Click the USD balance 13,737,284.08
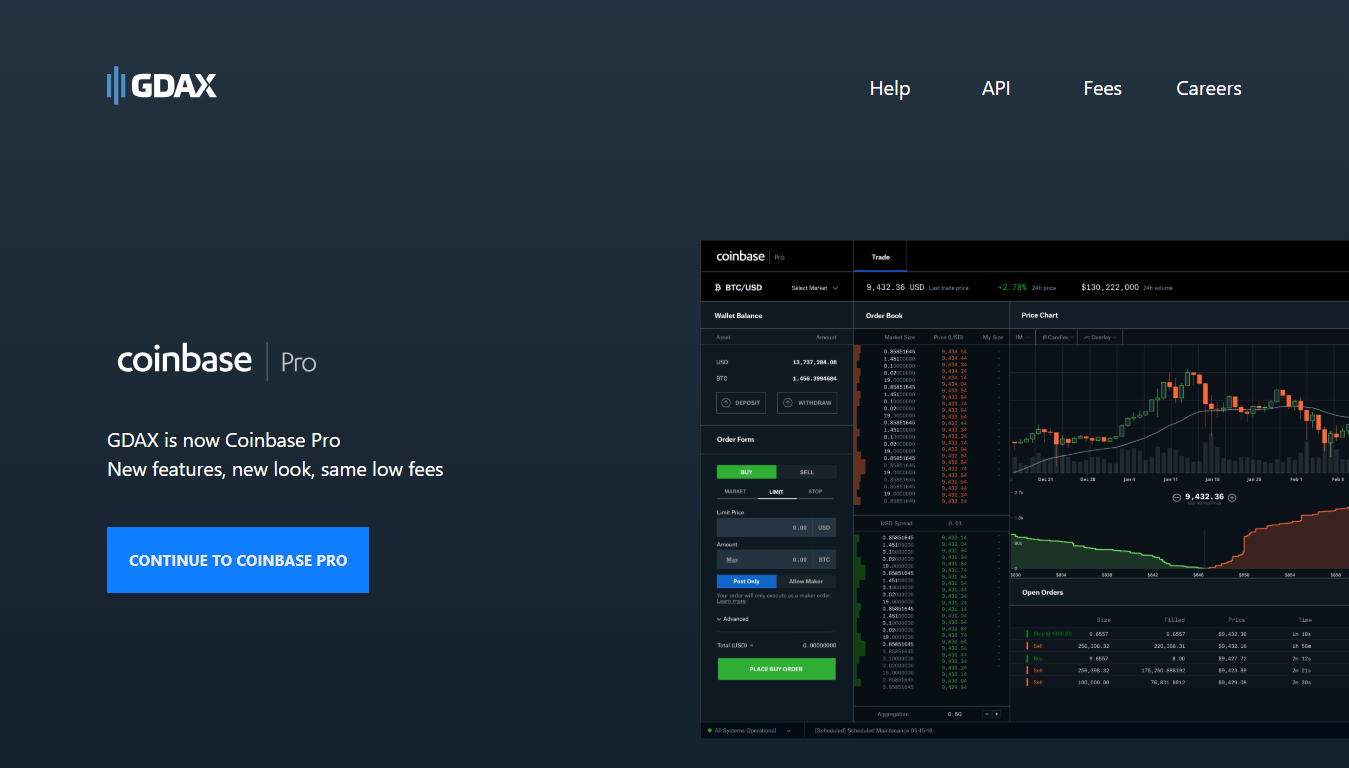The width and height of the screenshot is (1349, 768). pyautogui.click(x=814, y=362)
